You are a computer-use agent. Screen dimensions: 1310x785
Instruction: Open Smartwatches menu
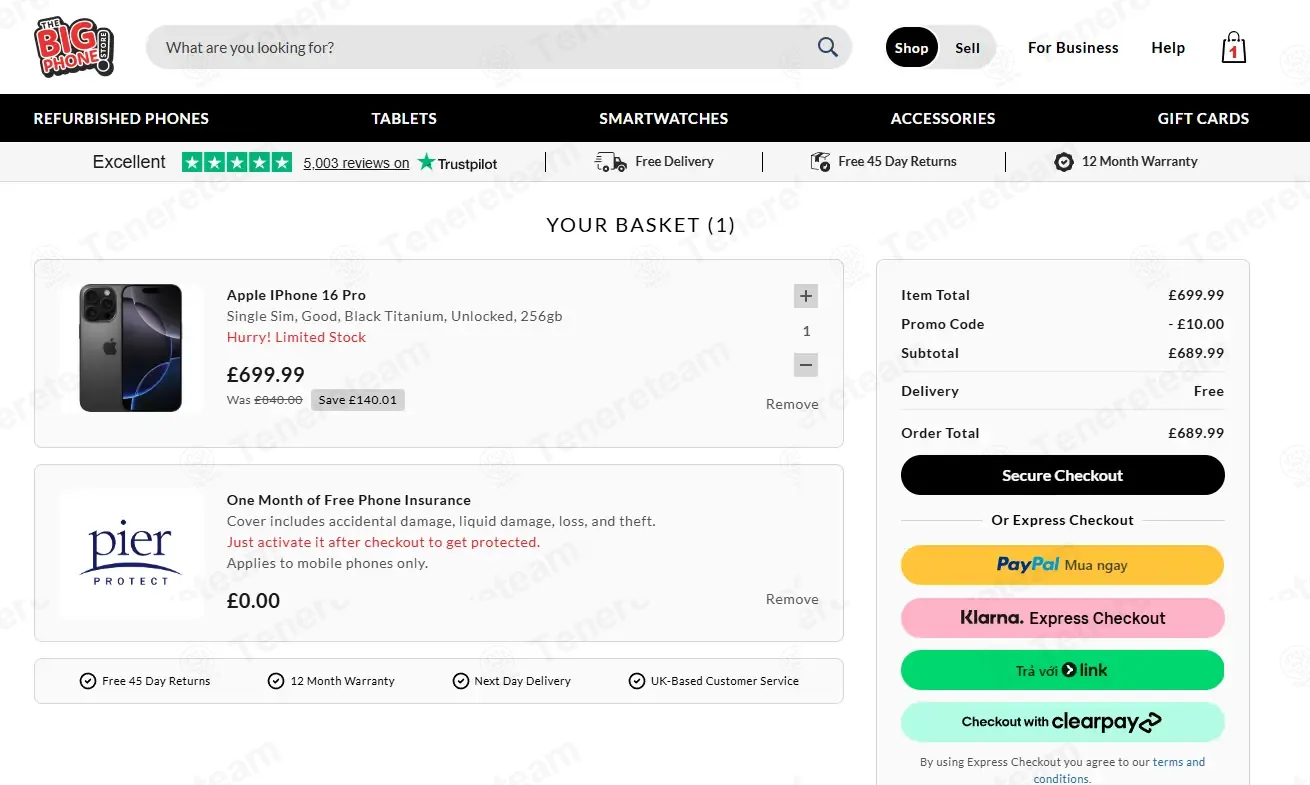coord(664,118)
